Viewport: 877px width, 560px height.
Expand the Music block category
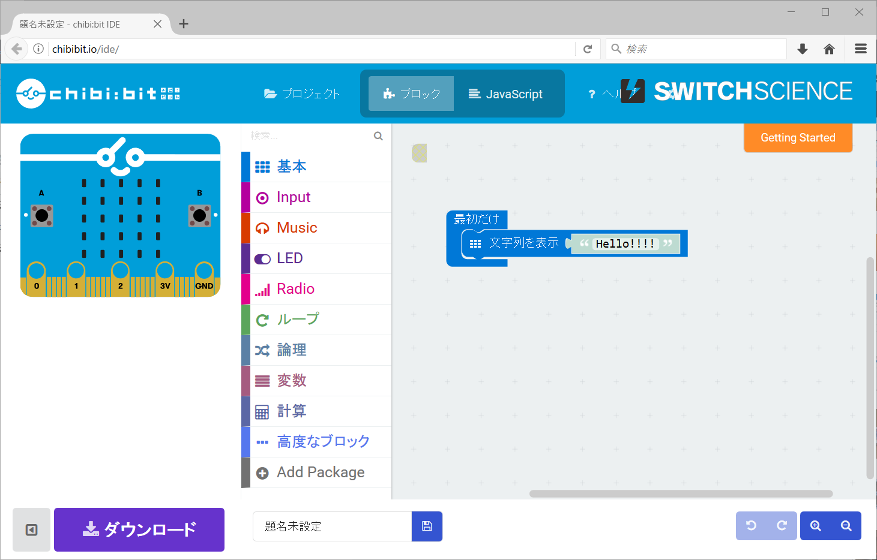click(x=316, y=228)
